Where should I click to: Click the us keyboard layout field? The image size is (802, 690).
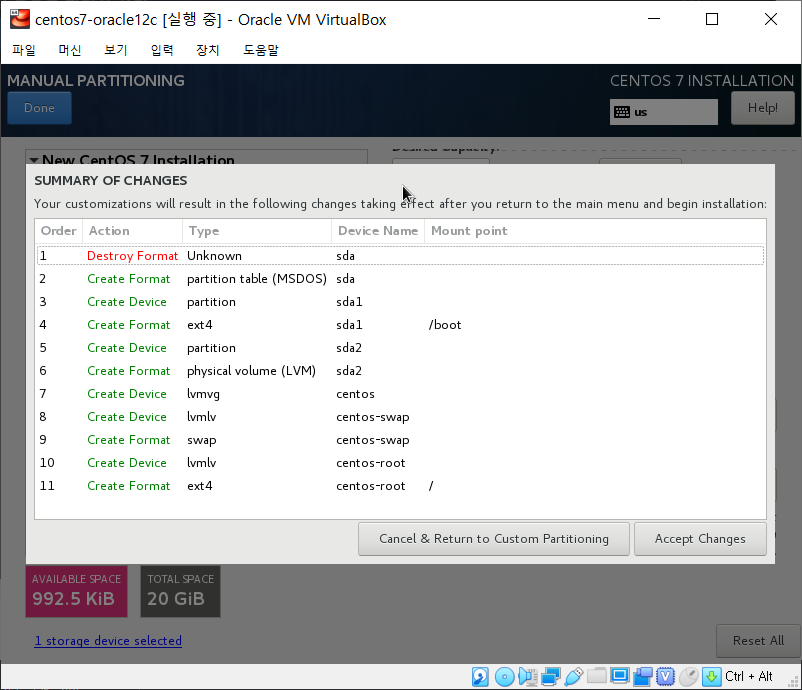(664, 112)
